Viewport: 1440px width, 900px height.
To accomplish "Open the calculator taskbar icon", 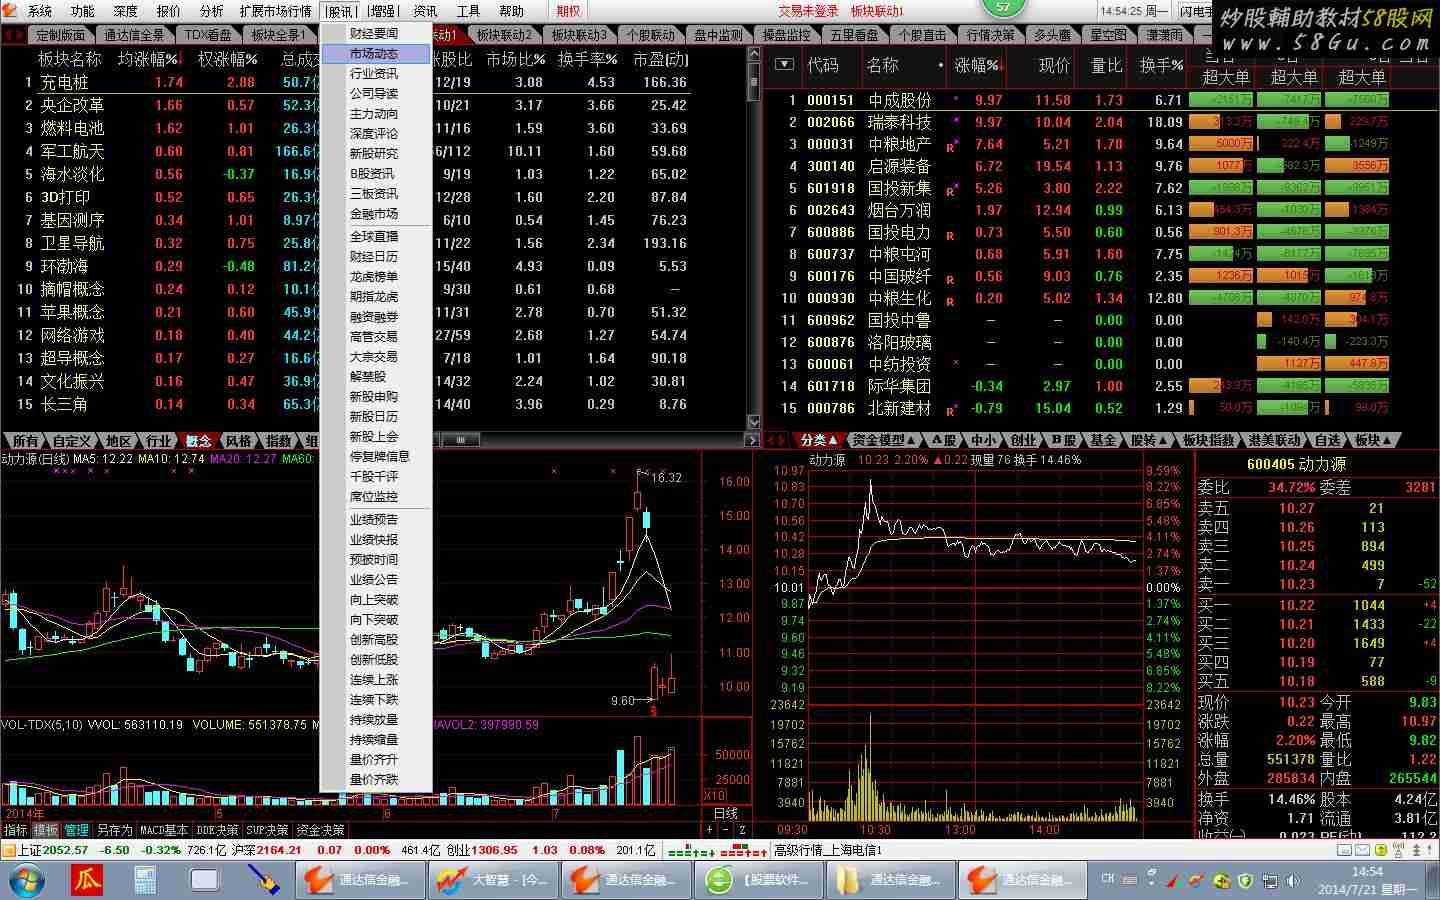I will click(145, 881).
